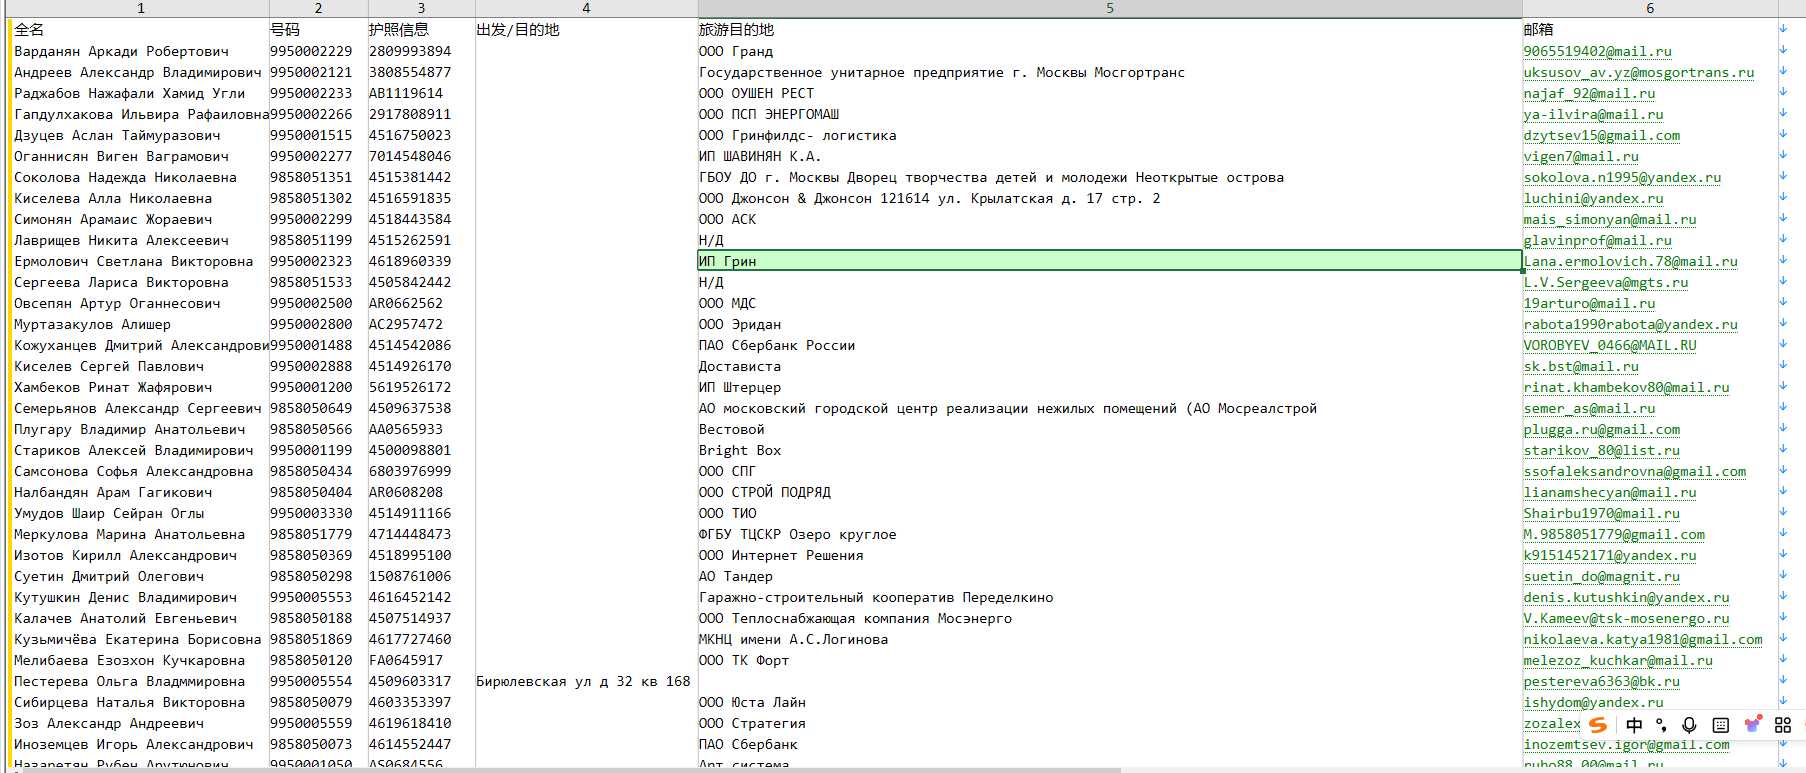This screenshot has width=1806, height=773.
Task: Open the ya-ilvira@mail.ru email link
Action: pos(1593,114)
